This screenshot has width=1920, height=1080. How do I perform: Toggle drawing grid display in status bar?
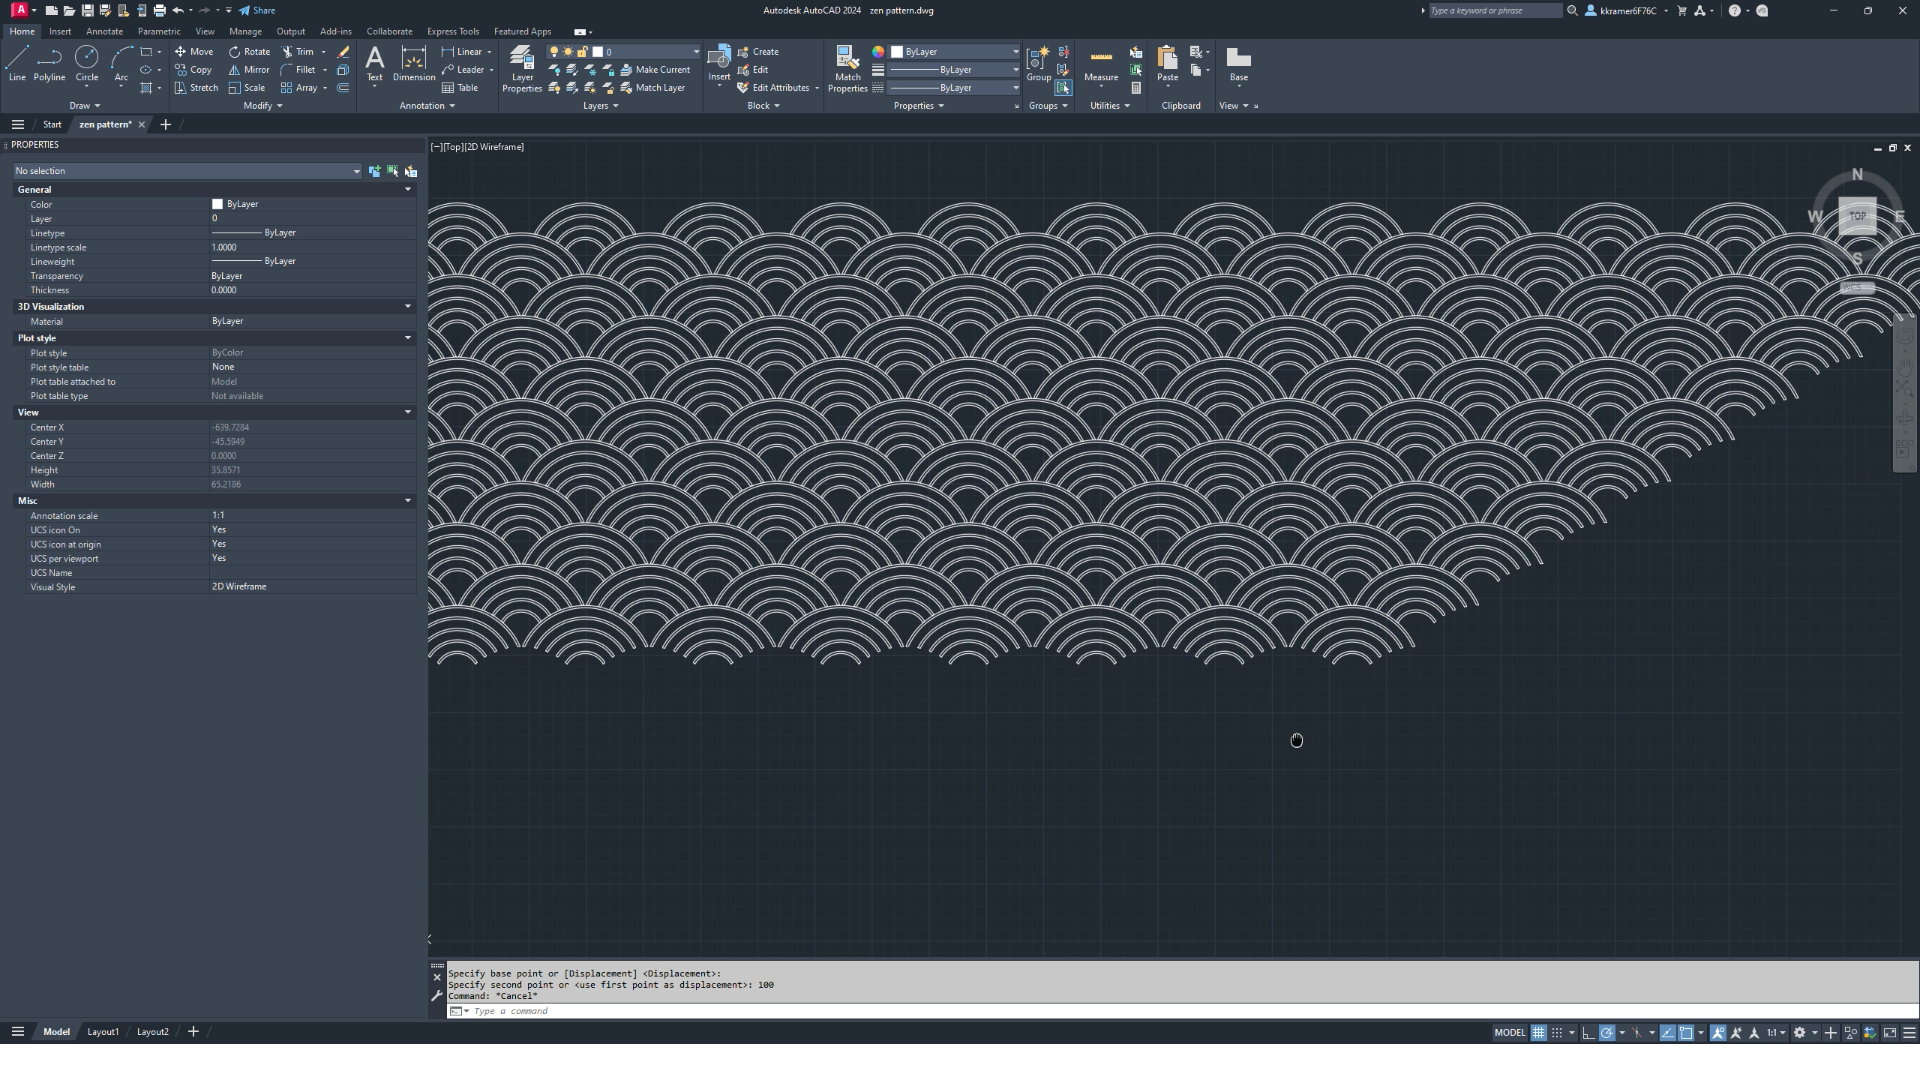point(1538,1033)
